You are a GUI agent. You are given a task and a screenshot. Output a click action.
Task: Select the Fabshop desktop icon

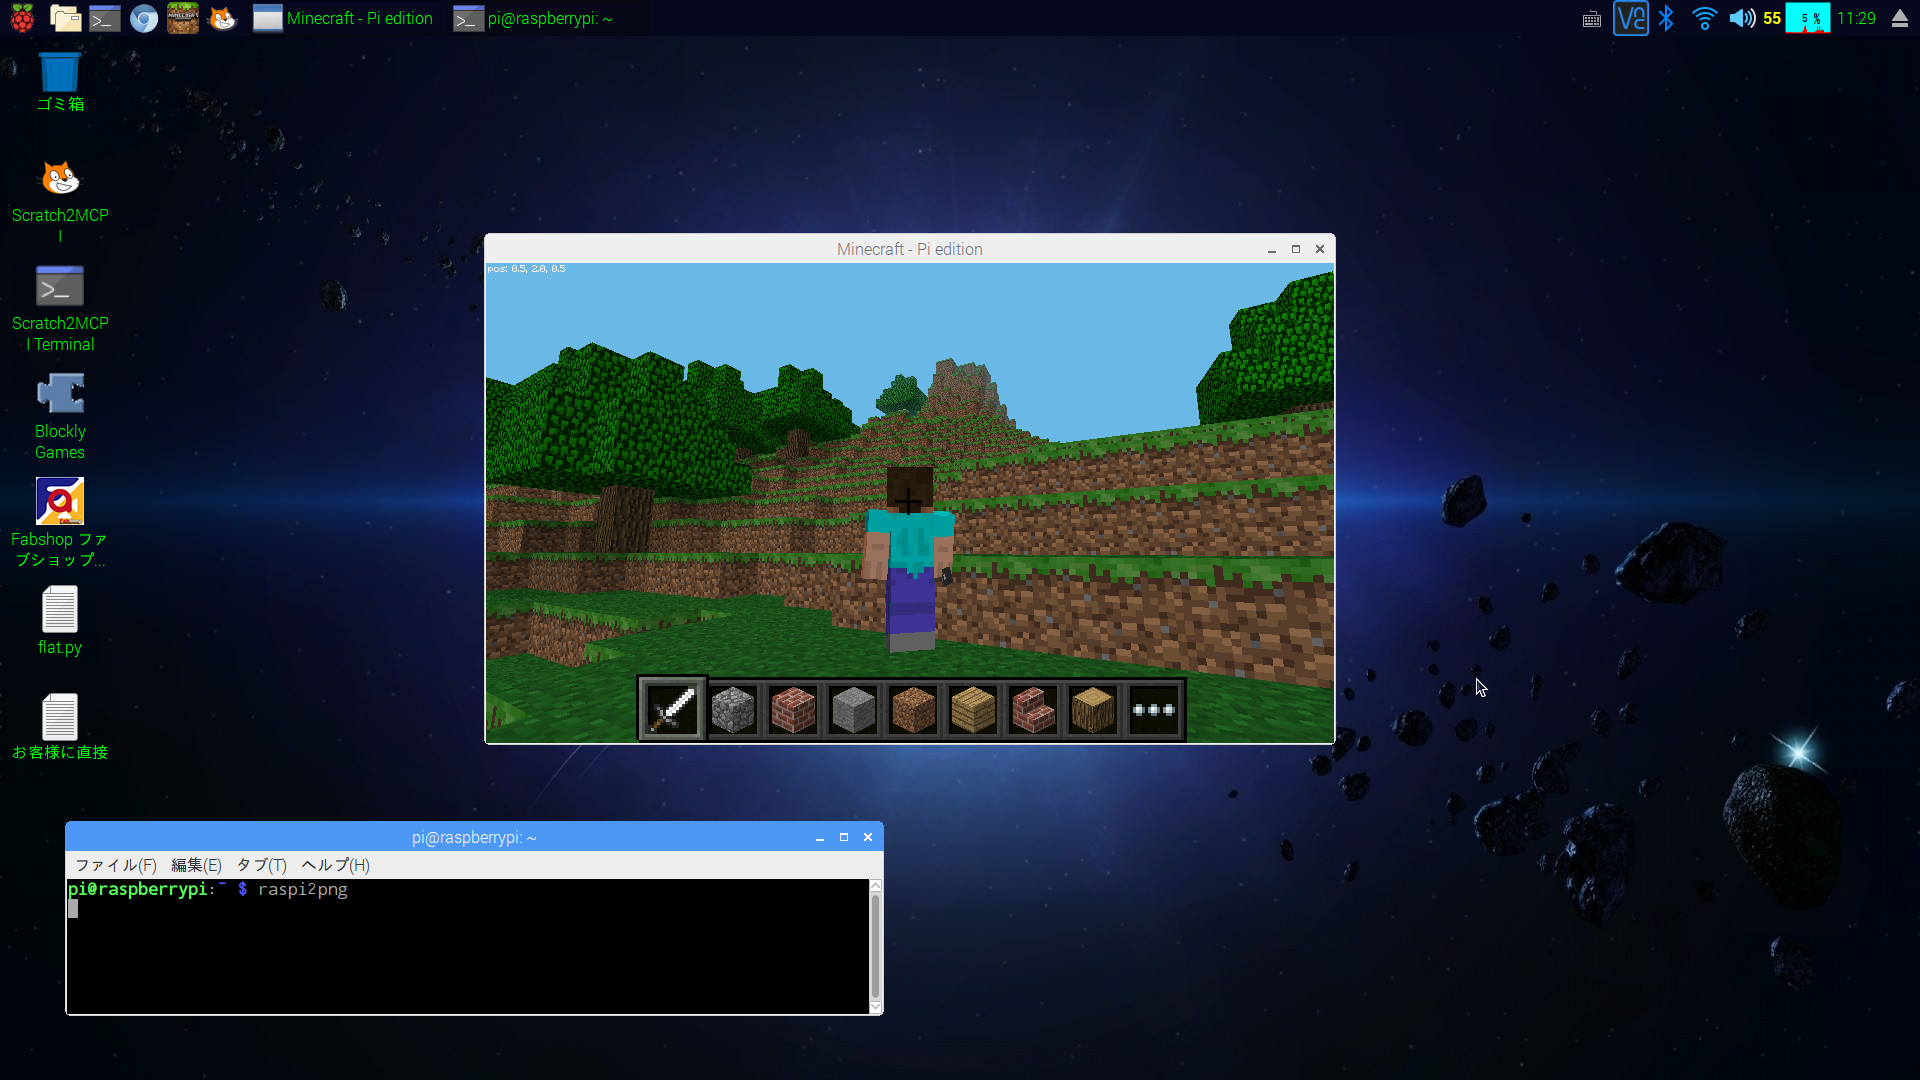pyautogui.click(x=60, y=522)
